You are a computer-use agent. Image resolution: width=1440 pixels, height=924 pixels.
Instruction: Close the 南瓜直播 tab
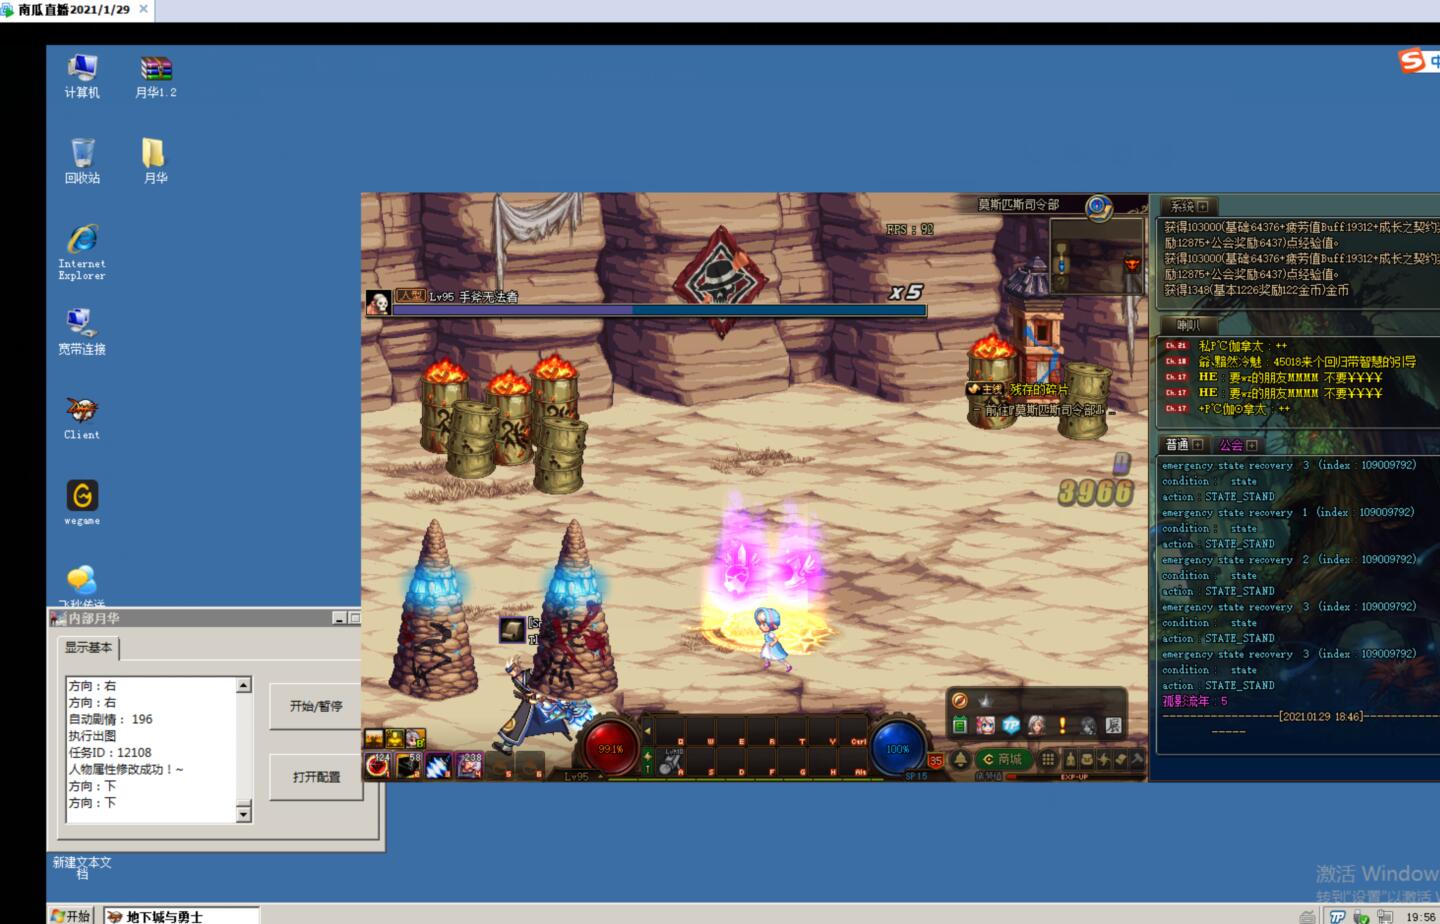point(143,9)
